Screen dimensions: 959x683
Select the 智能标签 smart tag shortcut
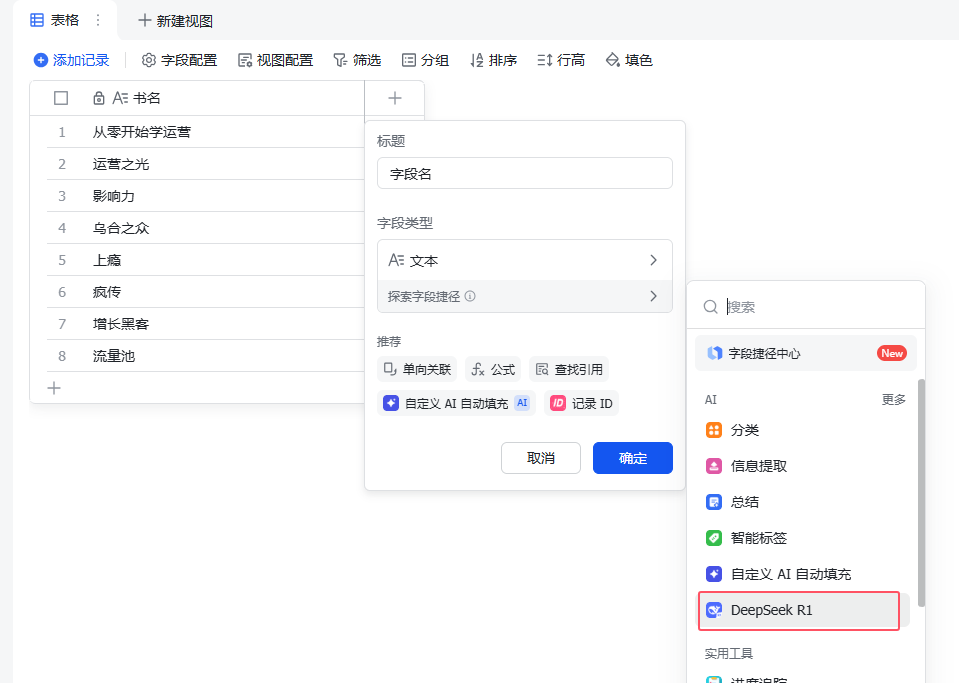click(x=757, y=537)
